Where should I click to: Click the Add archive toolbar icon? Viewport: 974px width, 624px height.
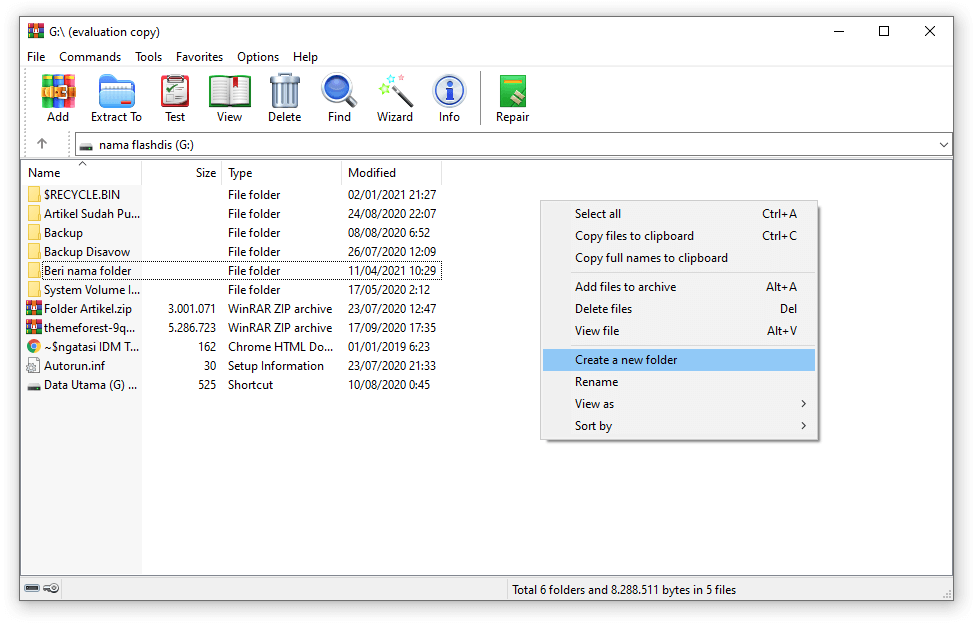(x=58, y=92)
